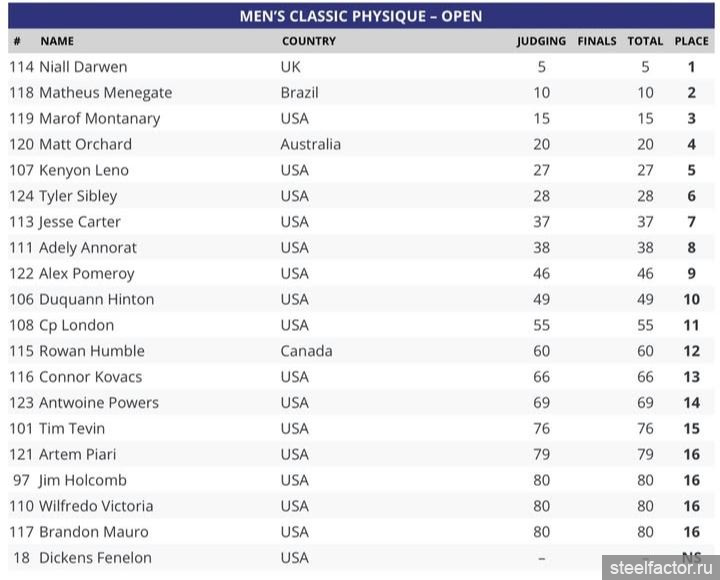
Task: Select competitor name Duquann Hinton
Action: [96, 299]
